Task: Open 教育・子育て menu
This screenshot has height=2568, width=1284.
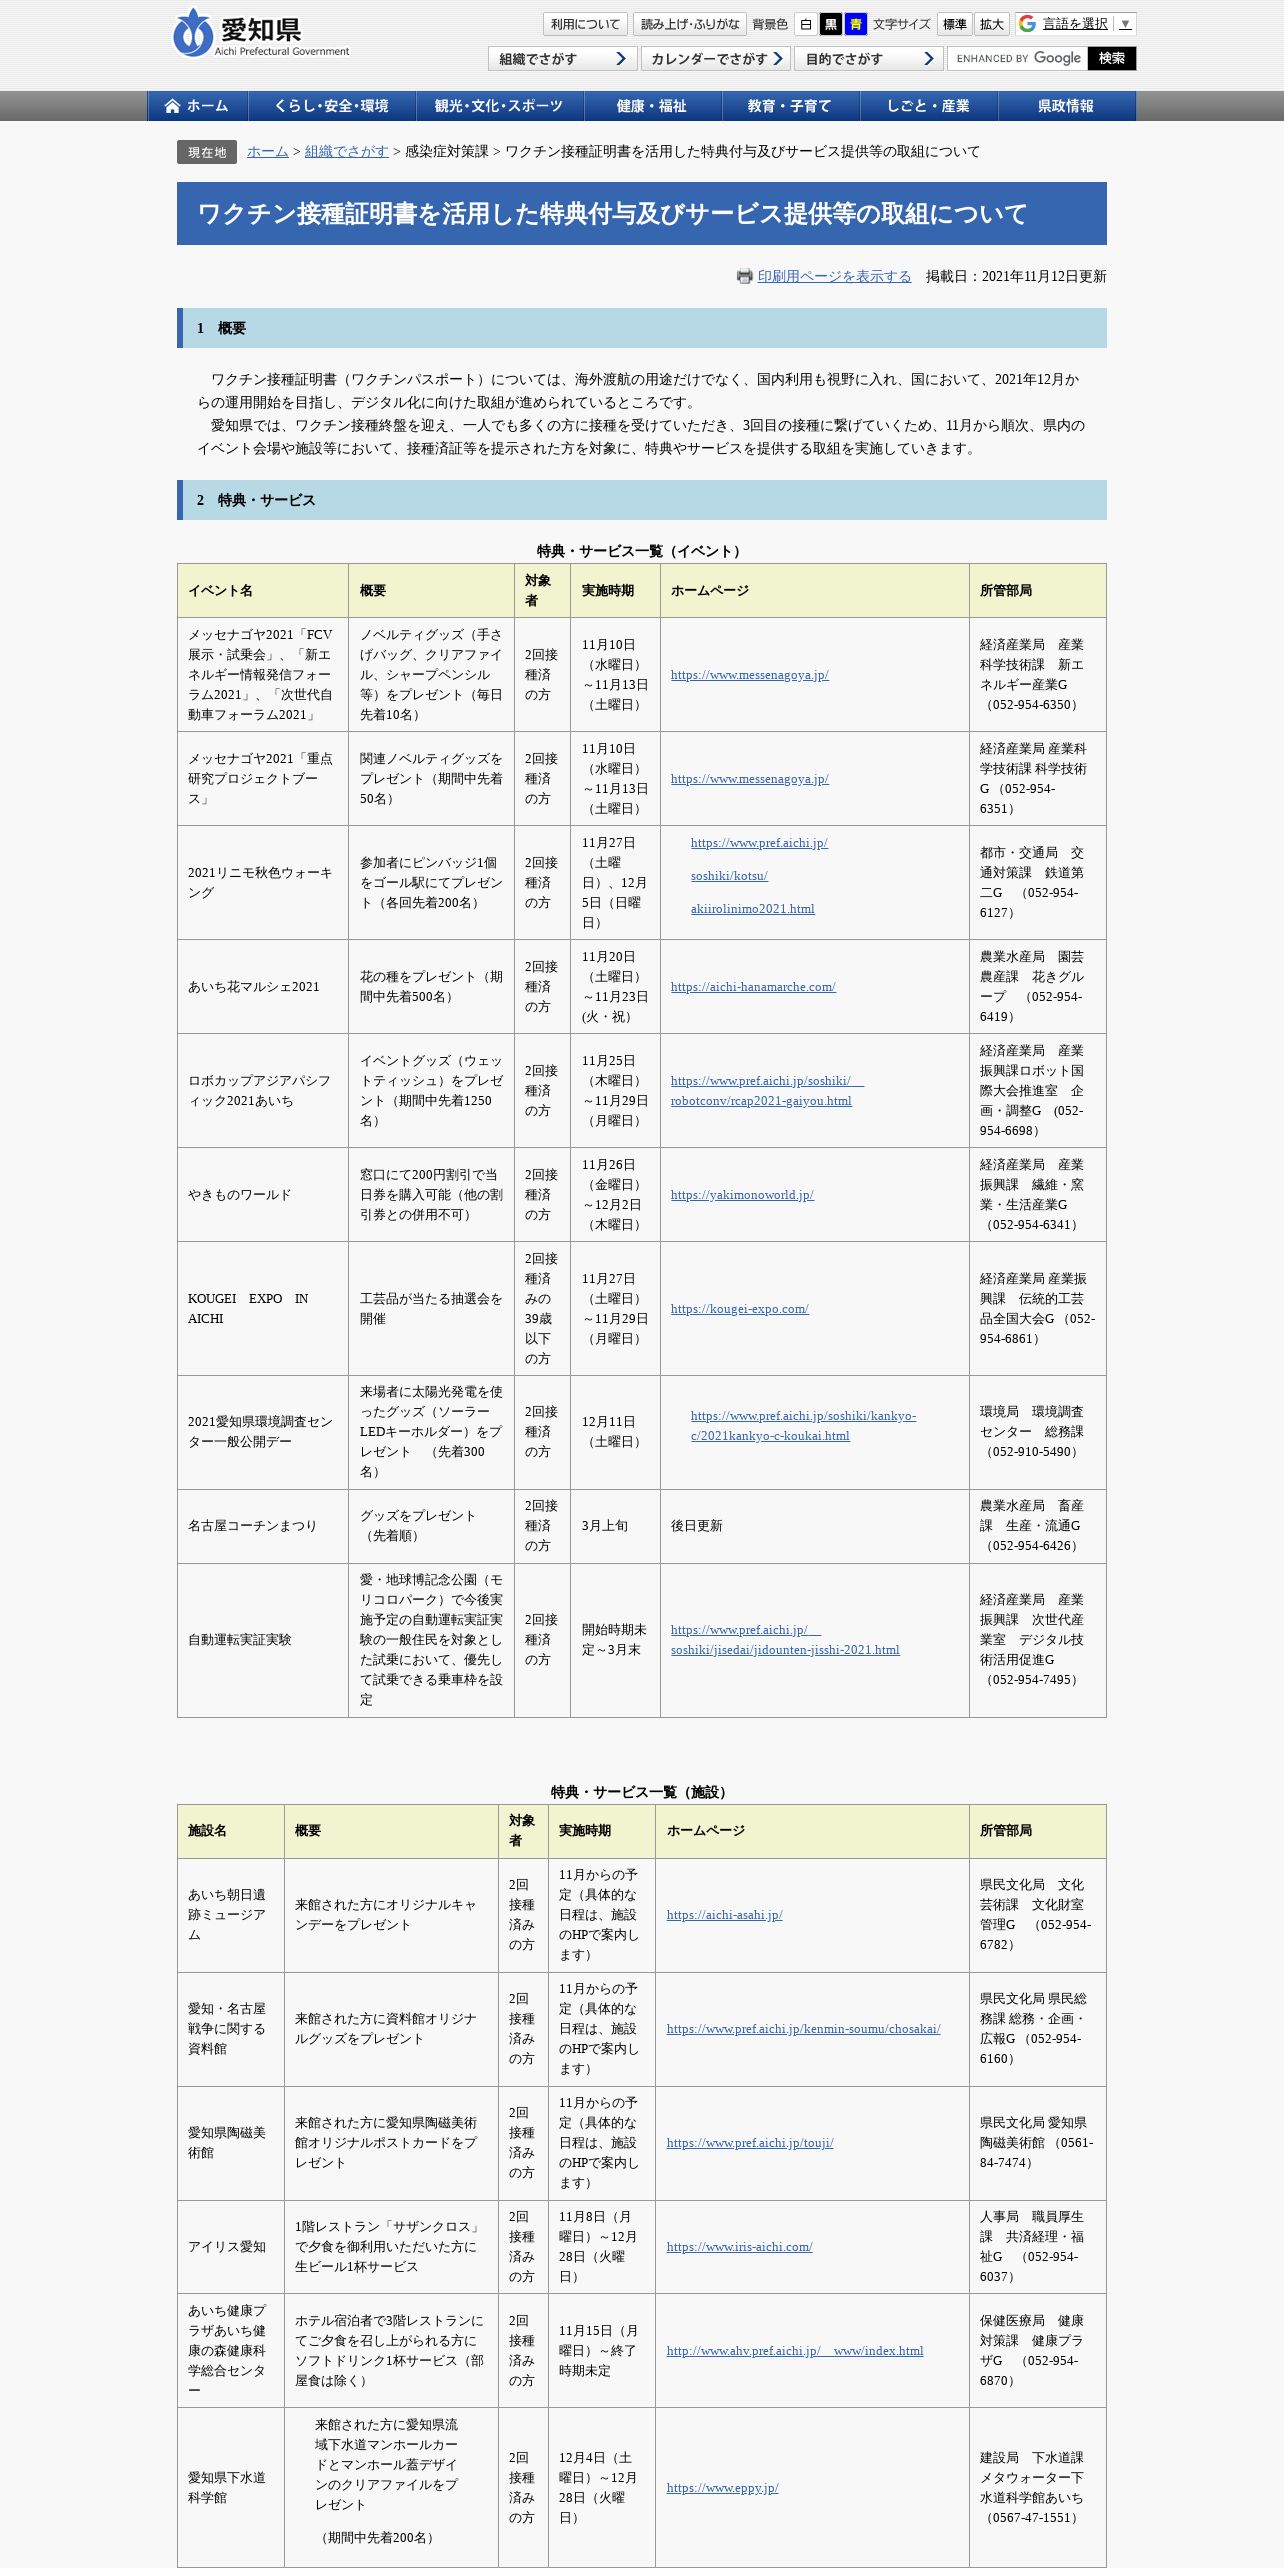Action: (x=790, y=106)
